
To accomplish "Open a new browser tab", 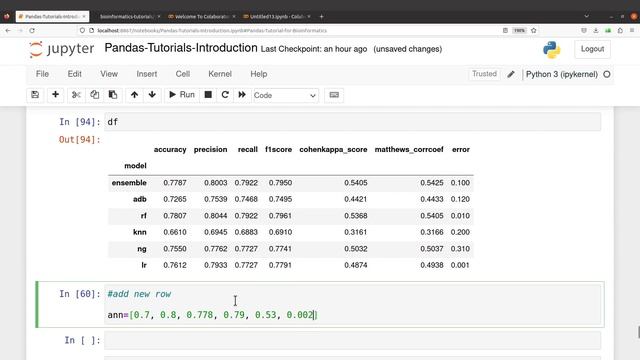I will [x=322, y=16].
